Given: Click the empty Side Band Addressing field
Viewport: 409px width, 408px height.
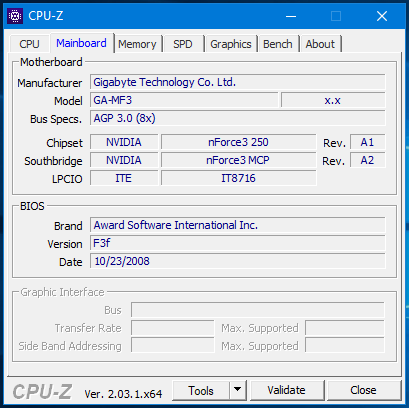Looking at the screenshot, I should pyautogui.click(x=173, y=345).
